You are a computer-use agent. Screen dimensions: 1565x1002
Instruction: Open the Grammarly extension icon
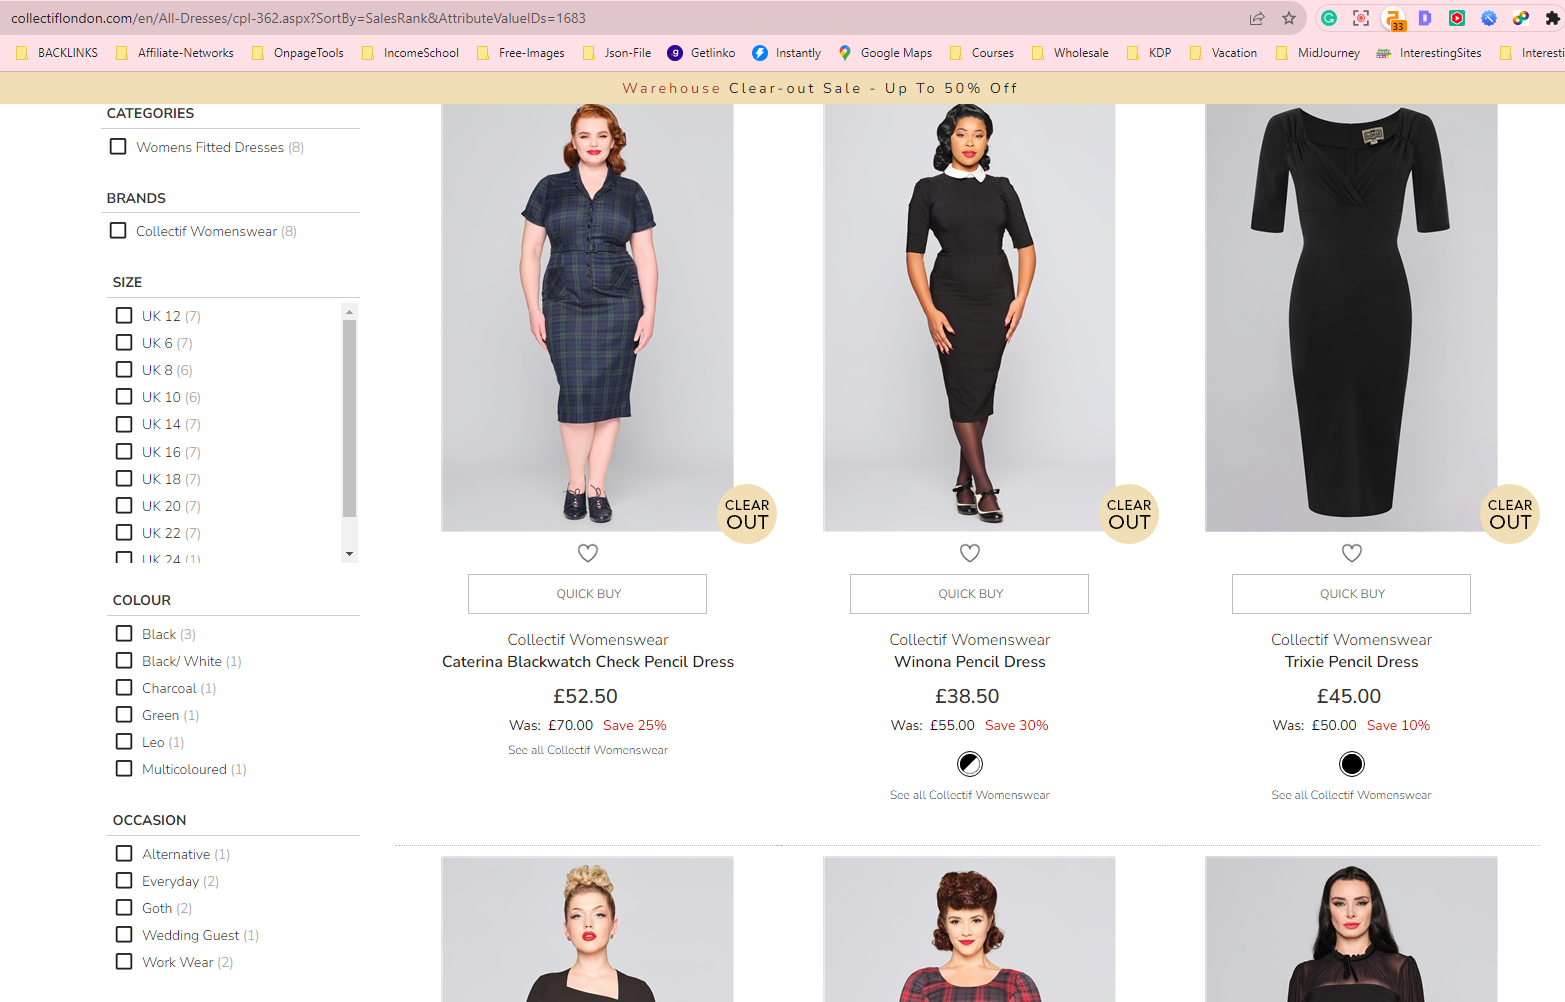point(1329,18)
